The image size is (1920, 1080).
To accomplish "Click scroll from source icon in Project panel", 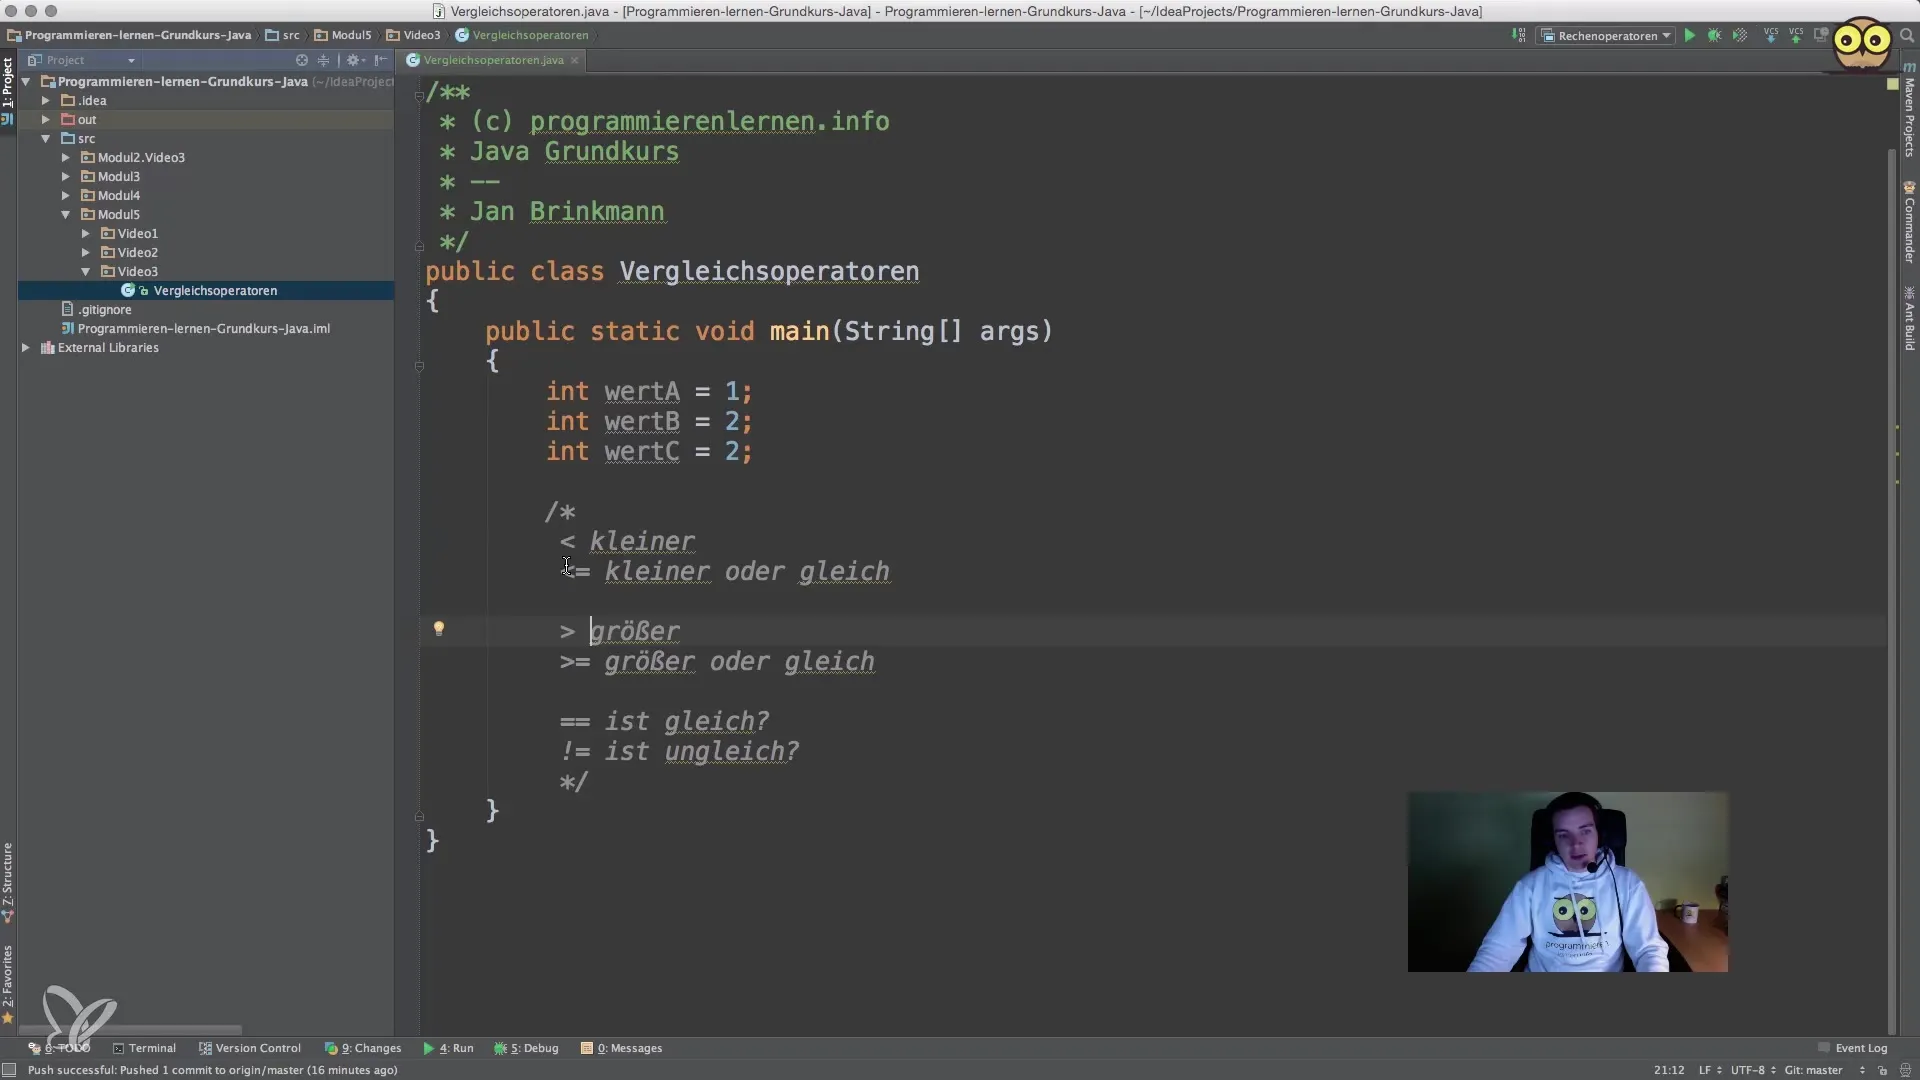I will (302, 60).
